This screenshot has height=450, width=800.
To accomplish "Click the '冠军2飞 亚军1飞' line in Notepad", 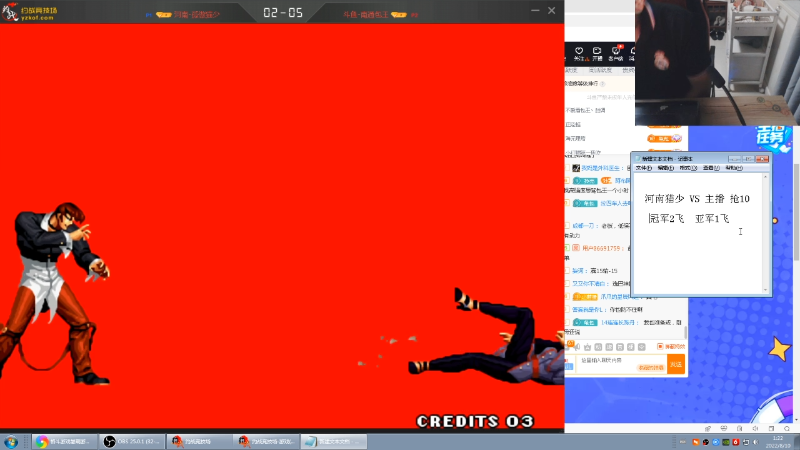I will click(689, 218).
